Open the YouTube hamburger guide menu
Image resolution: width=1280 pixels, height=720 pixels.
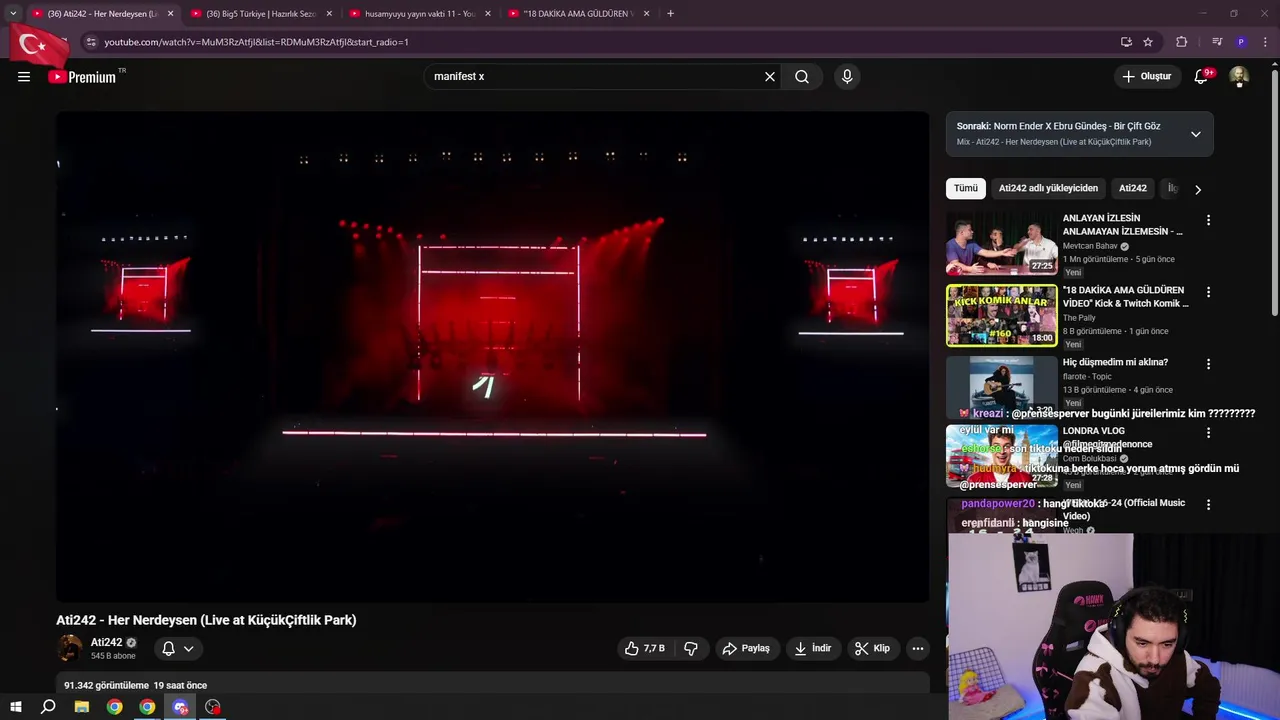point(24,76)
